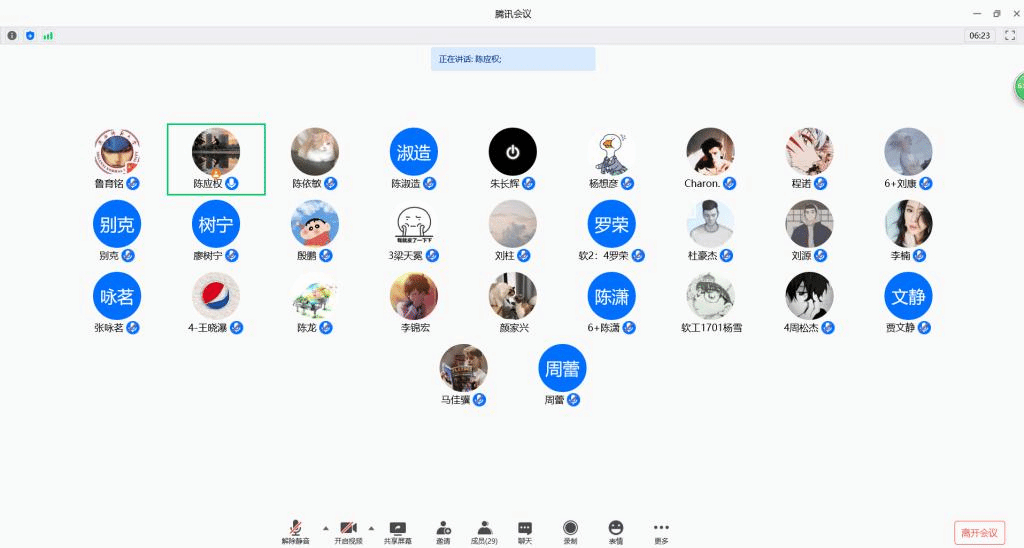Click the 正在讲话 speaking banner
This screenshot has width=1024, height=548.
pos(513,59)
